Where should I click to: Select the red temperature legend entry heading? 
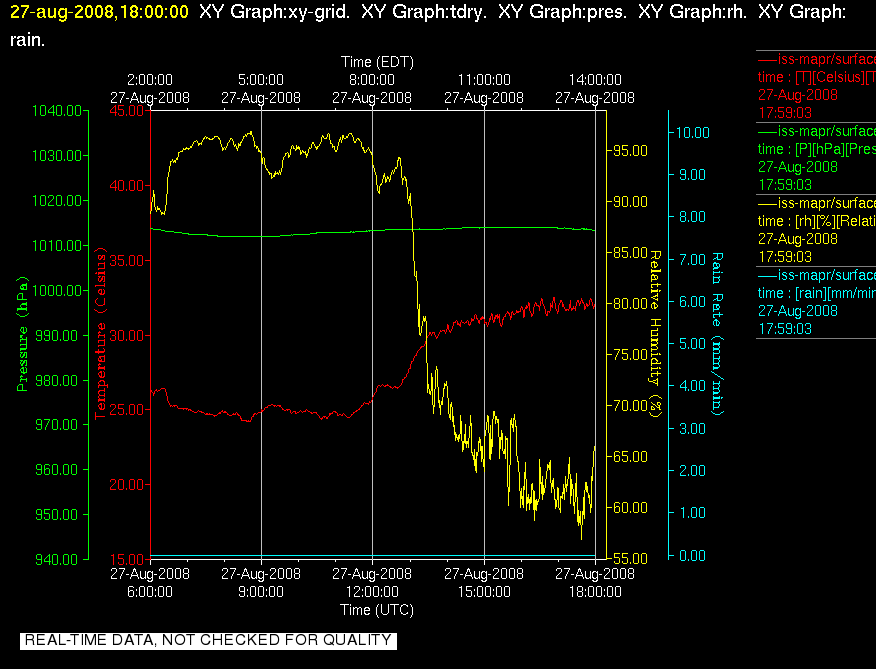[x=816, y=59]
